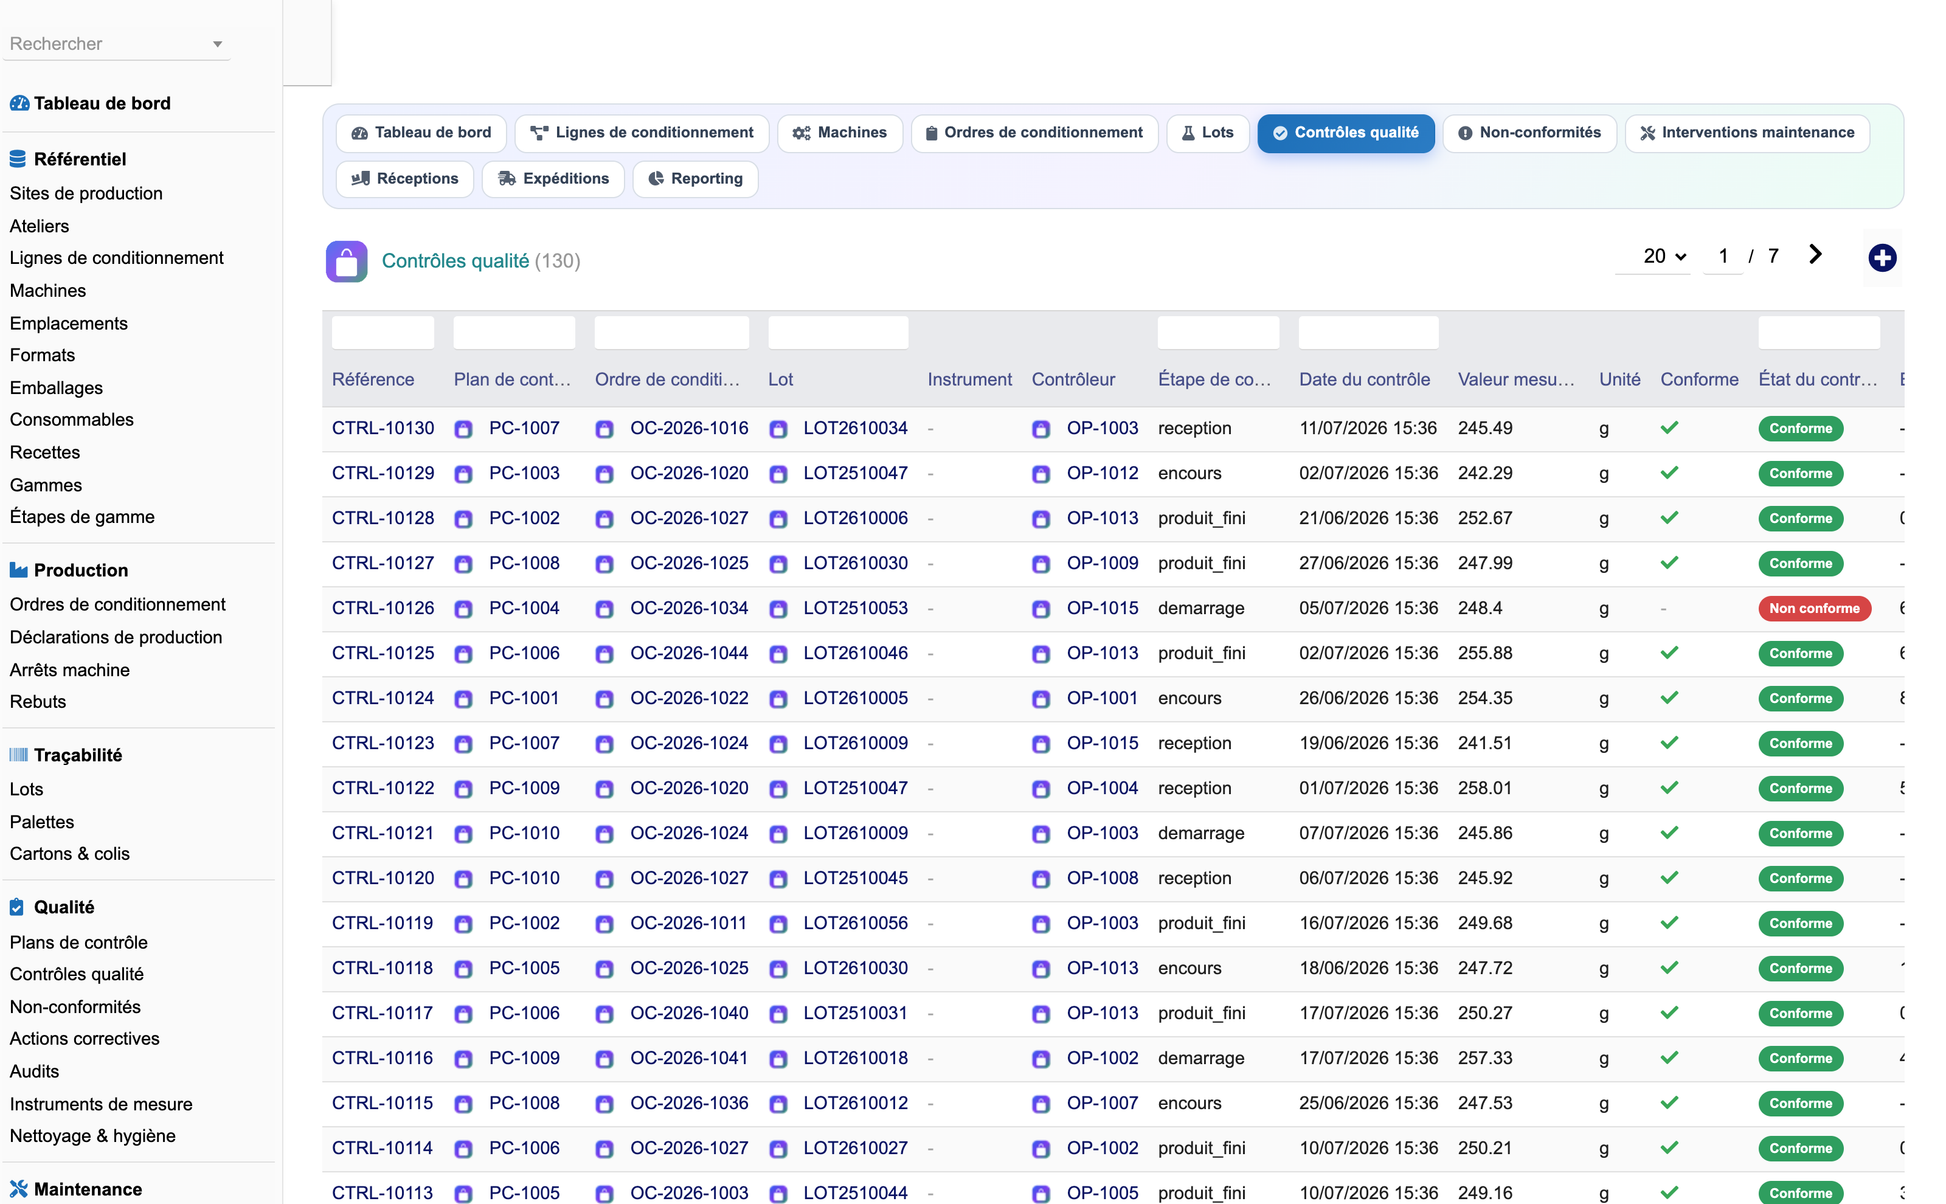Open the Reporting tab
The width and height of the screenshot is (1946, 1204).
coord(695,179)
